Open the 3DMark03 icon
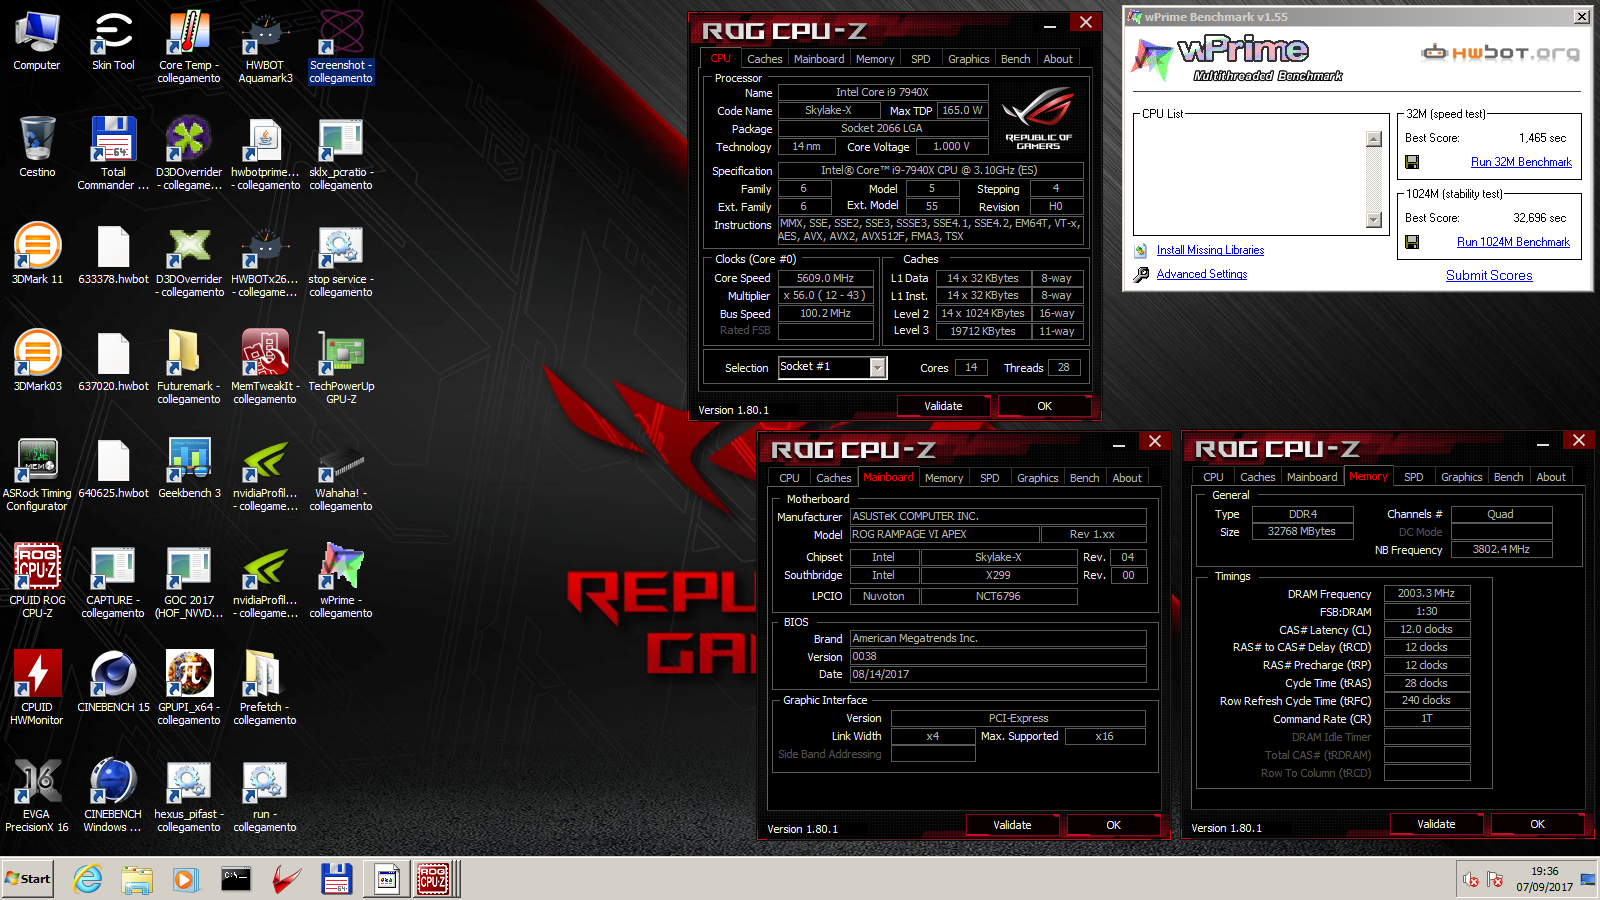 [37, 361]
